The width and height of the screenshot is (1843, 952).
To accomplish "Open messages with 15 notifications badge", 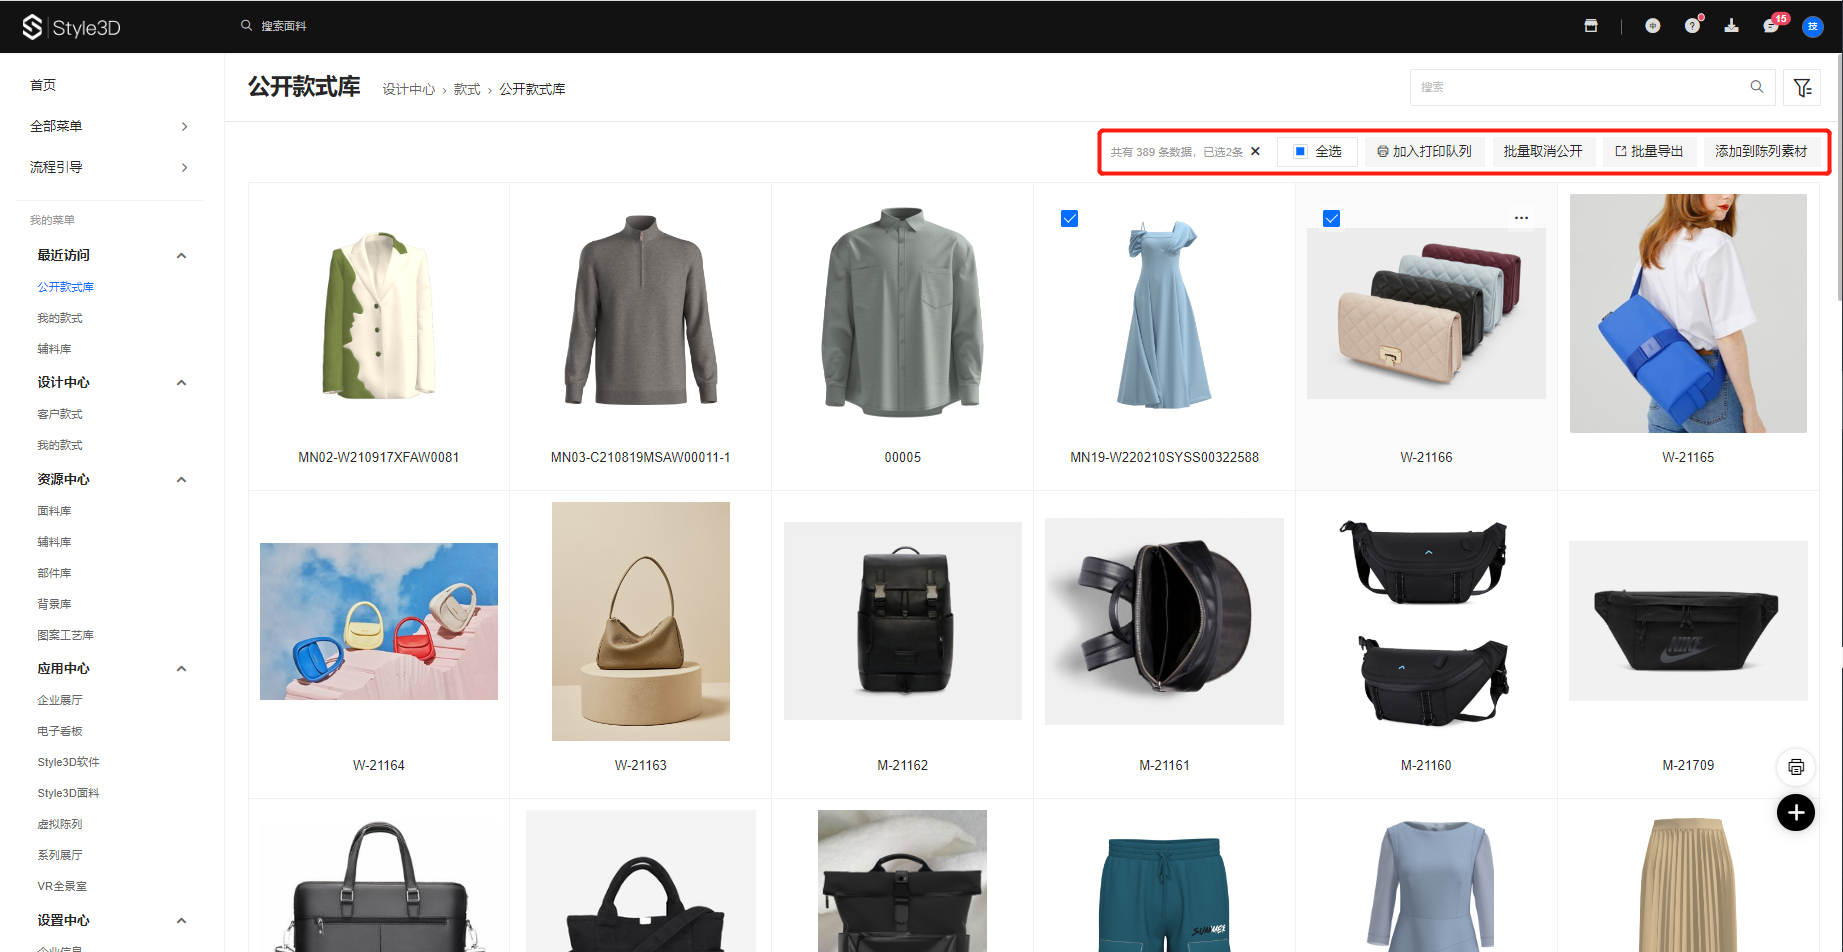I will pyautogui.click(x=1771, y=26).
